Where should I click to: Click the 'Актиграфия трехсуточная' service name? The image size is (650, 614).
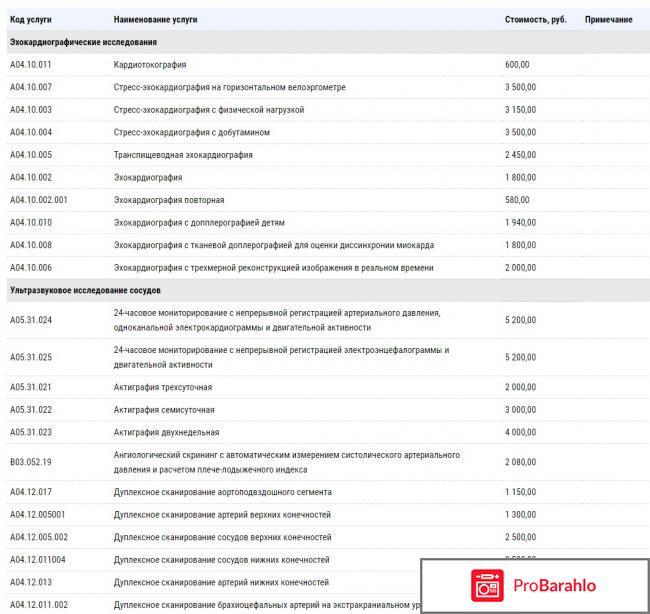[163, 387]
